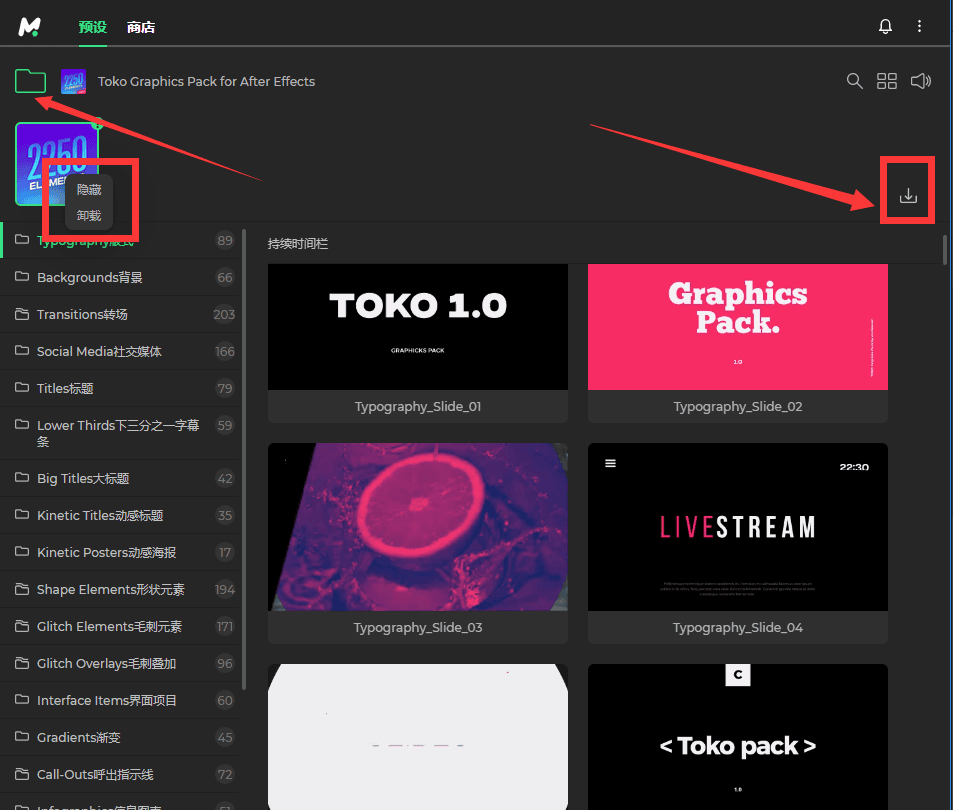Image resolution: width=953 pixels, height=810 pixels.
Task: Switch to the 预设 tab
Action: point(93,27)
